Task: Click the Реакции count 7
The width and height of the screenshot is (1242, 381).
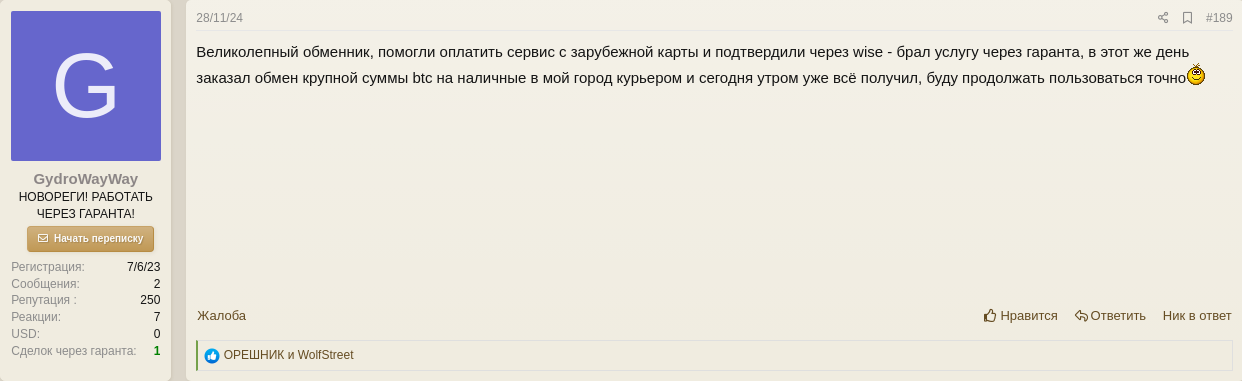Action: tap(157, 317)
